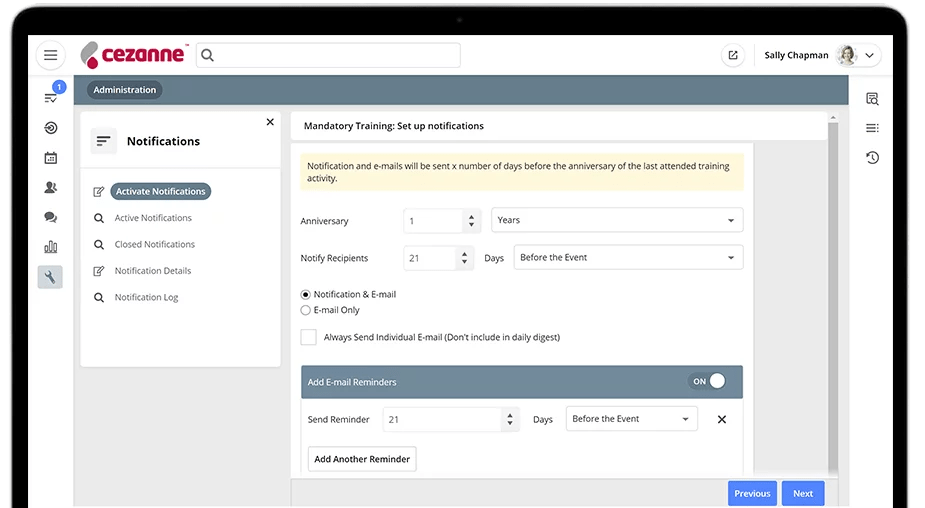Viewport: 925px width, 508px height.
Task: Open the tasks checklist icon with badge
Action: pos(51,96)
